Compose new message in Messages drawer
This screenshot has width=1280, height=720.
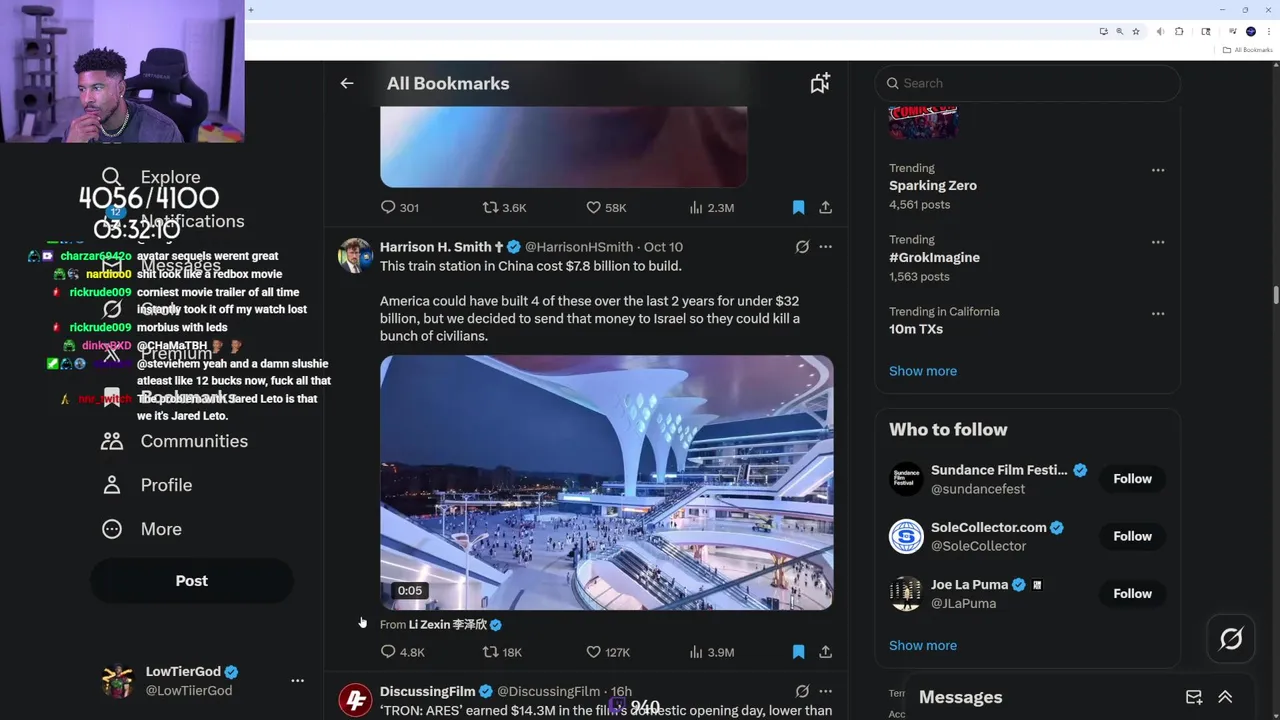coord(1194,697)
